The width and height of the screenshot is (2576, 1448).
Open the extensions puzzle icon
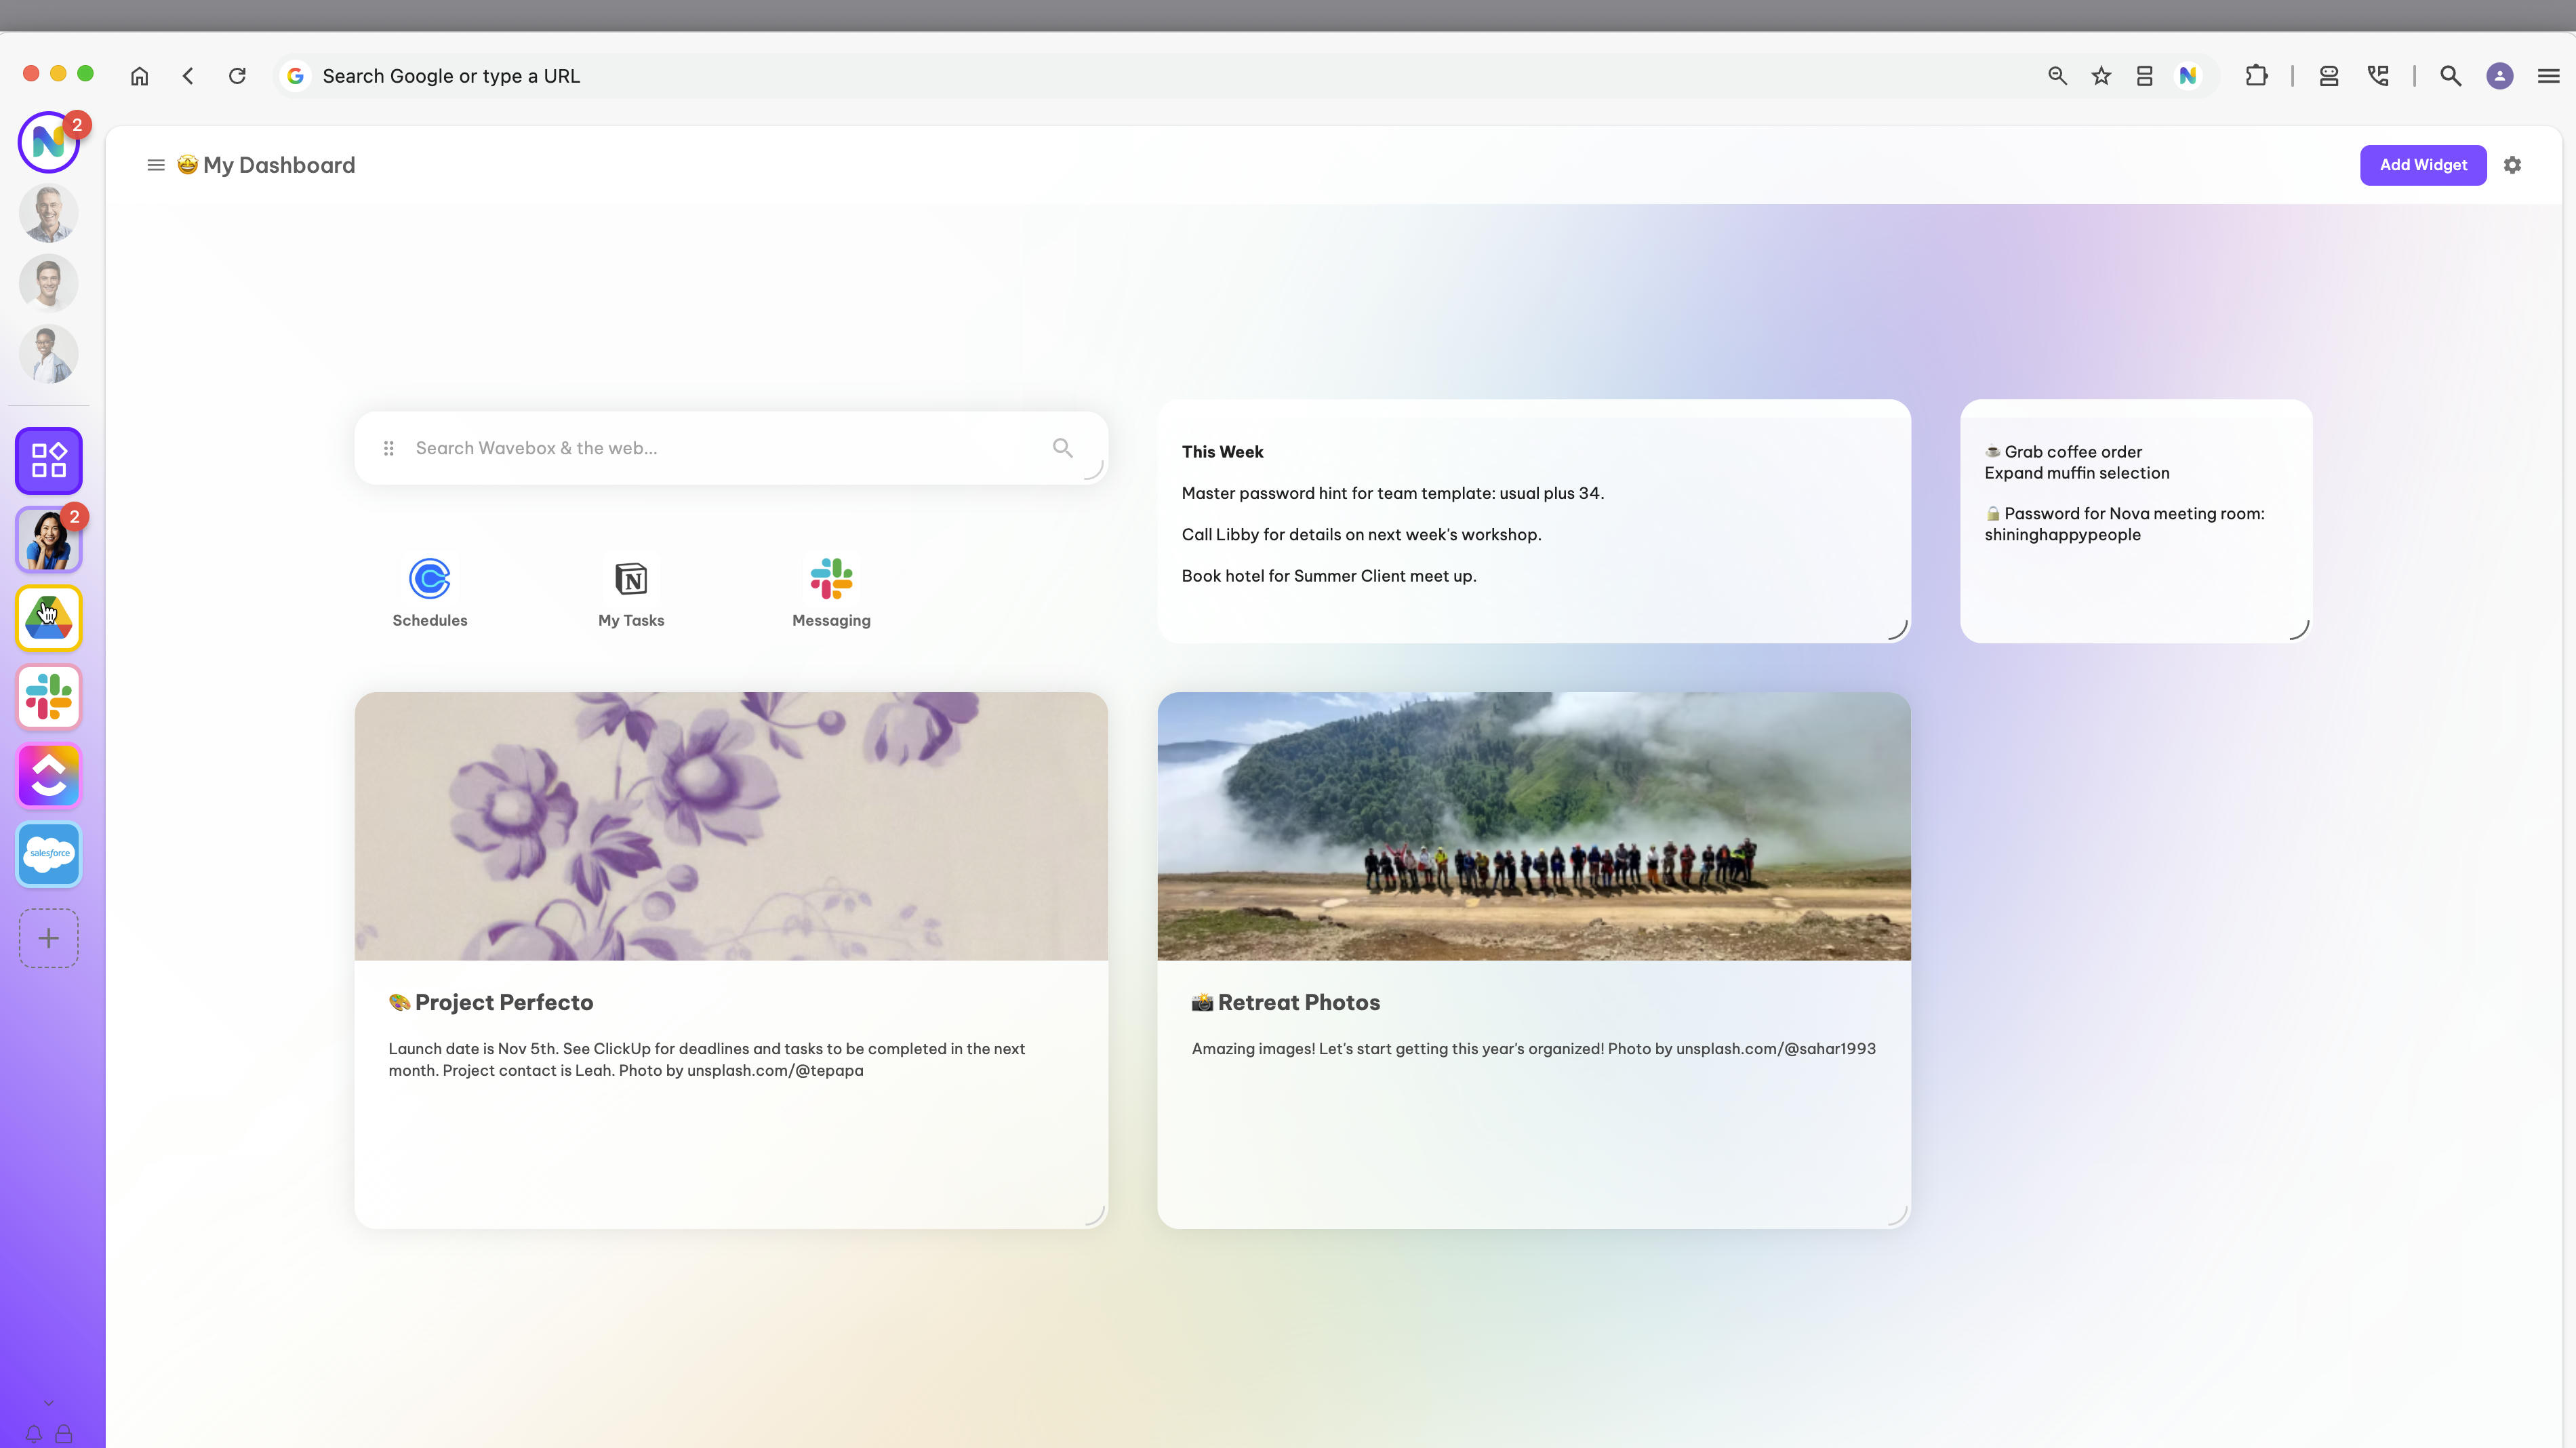(x=2256, y=76)
